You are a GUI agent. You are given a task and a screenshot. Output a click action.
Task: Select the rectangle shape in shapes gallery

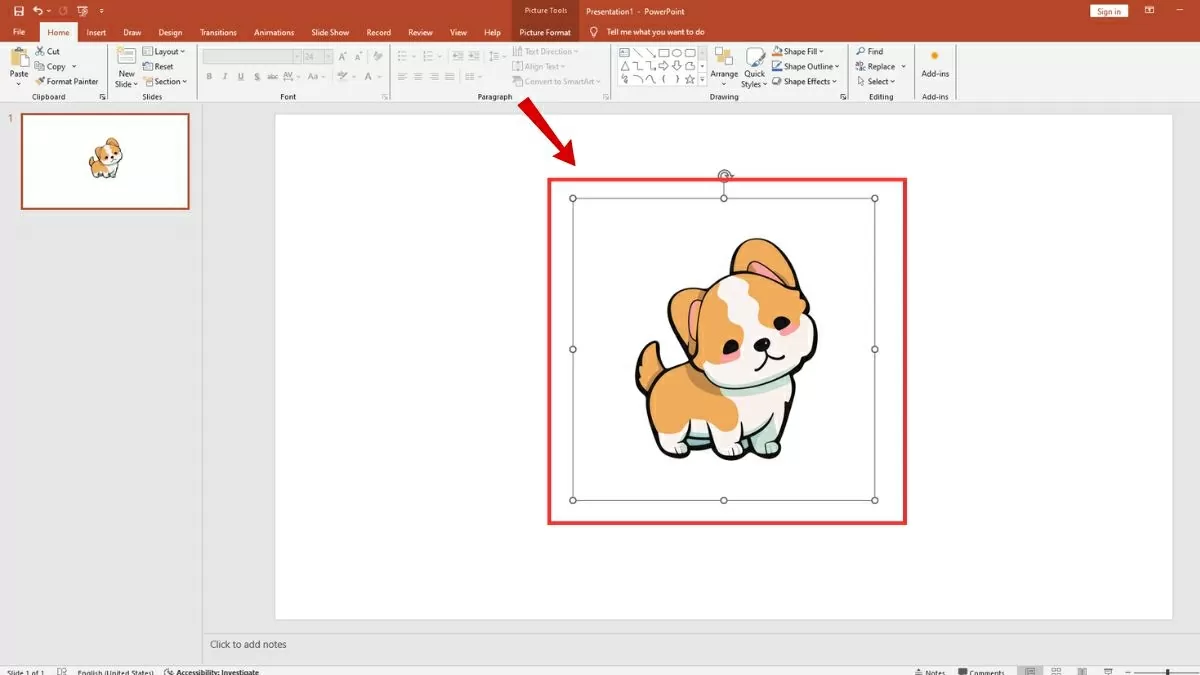(x=664, y=52)
